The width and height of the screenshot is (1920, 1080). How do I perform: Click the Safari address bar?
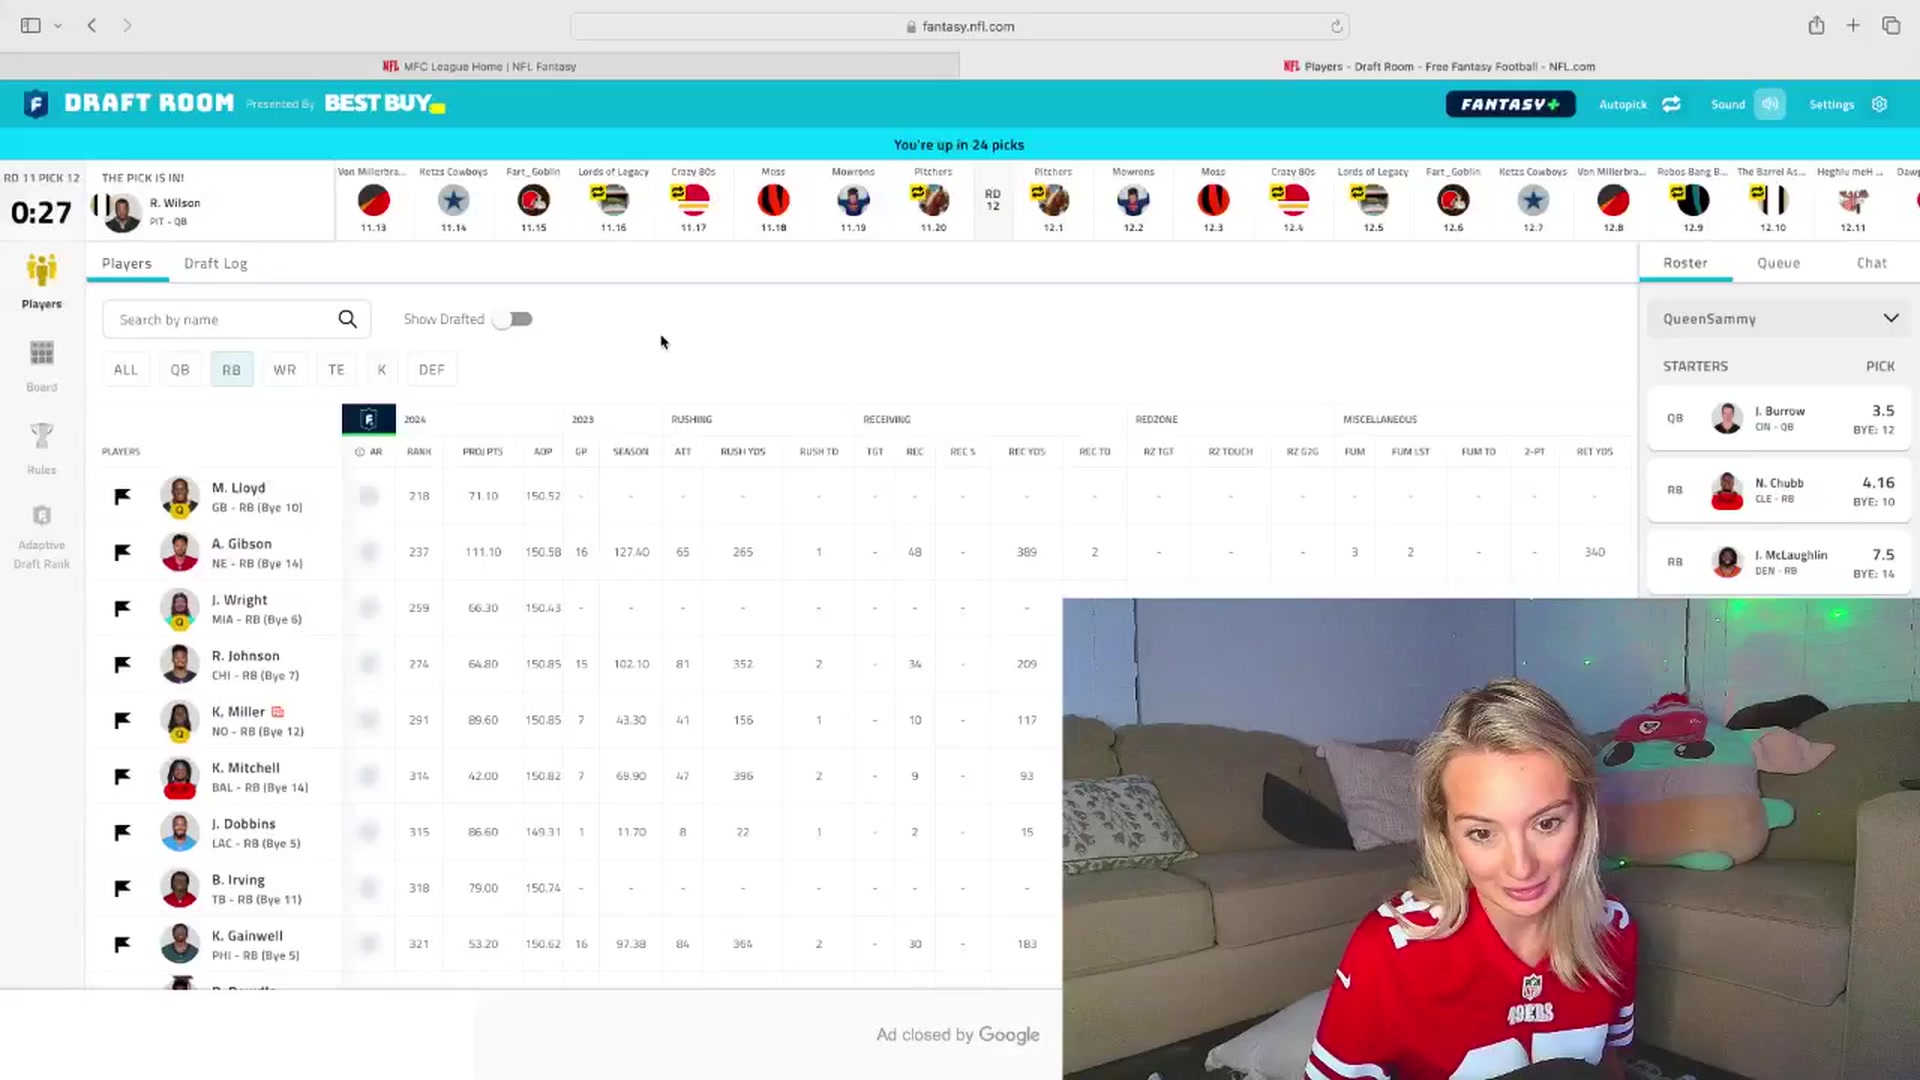[960, 26]
